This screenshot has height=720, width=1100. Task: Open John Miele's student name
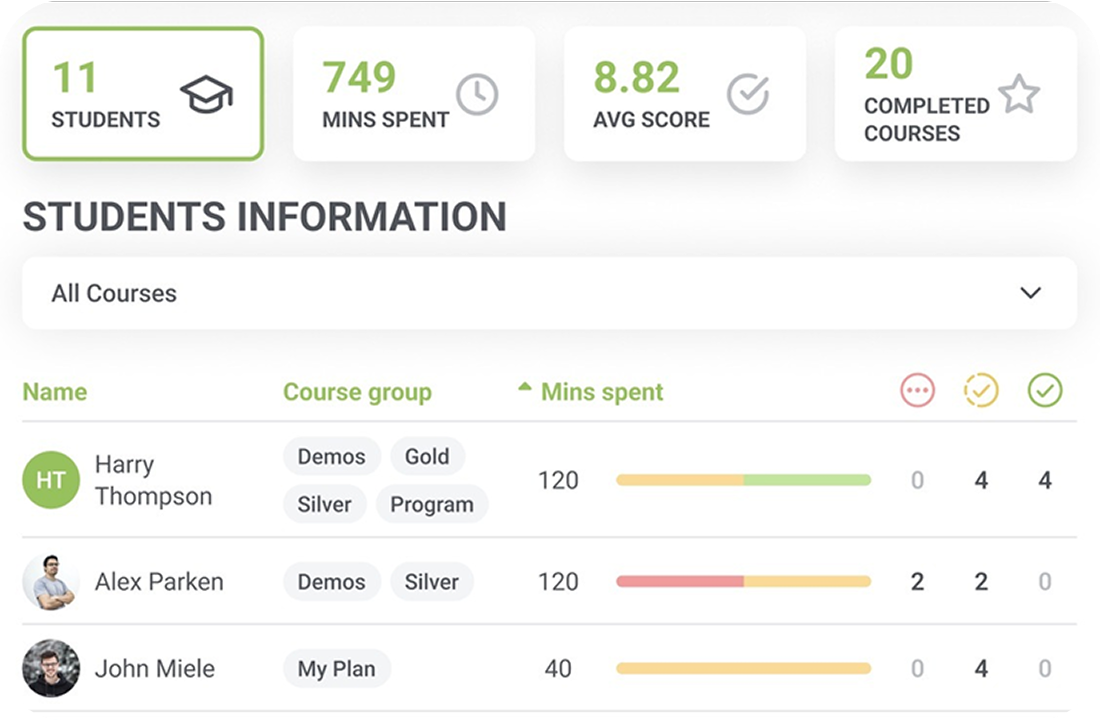(x=155, y=669)
